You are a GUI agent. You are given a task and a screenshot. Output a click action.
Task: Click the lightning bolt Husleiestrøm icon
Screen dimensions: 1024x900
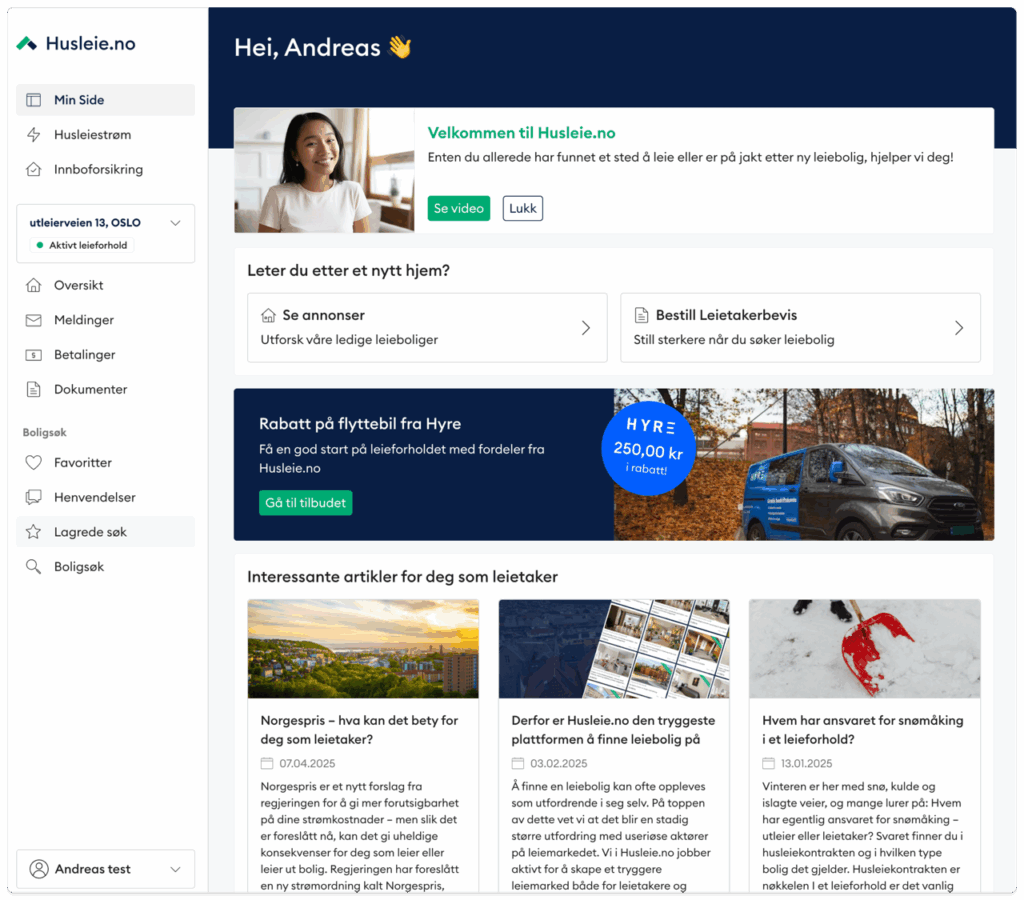point(34,135)
